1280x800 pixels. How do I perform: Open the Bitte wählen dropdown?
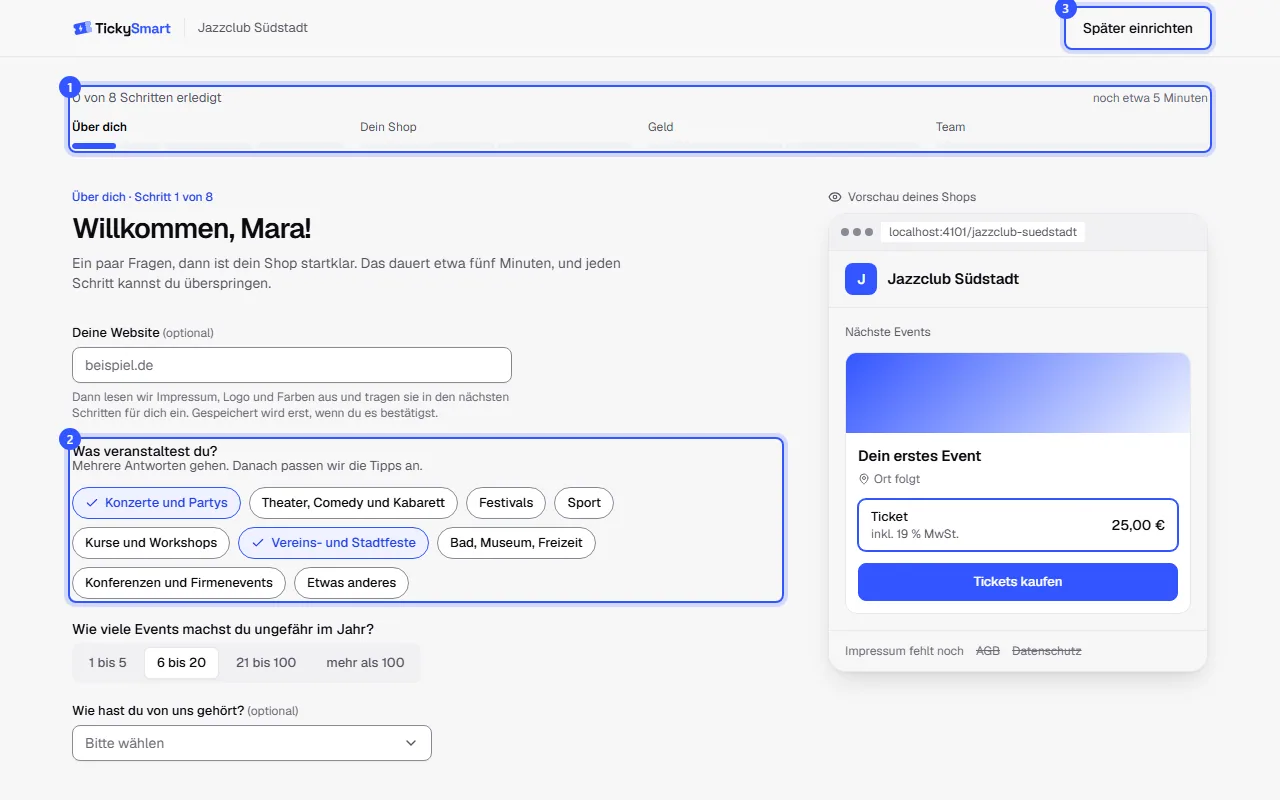tap(252, 743)
